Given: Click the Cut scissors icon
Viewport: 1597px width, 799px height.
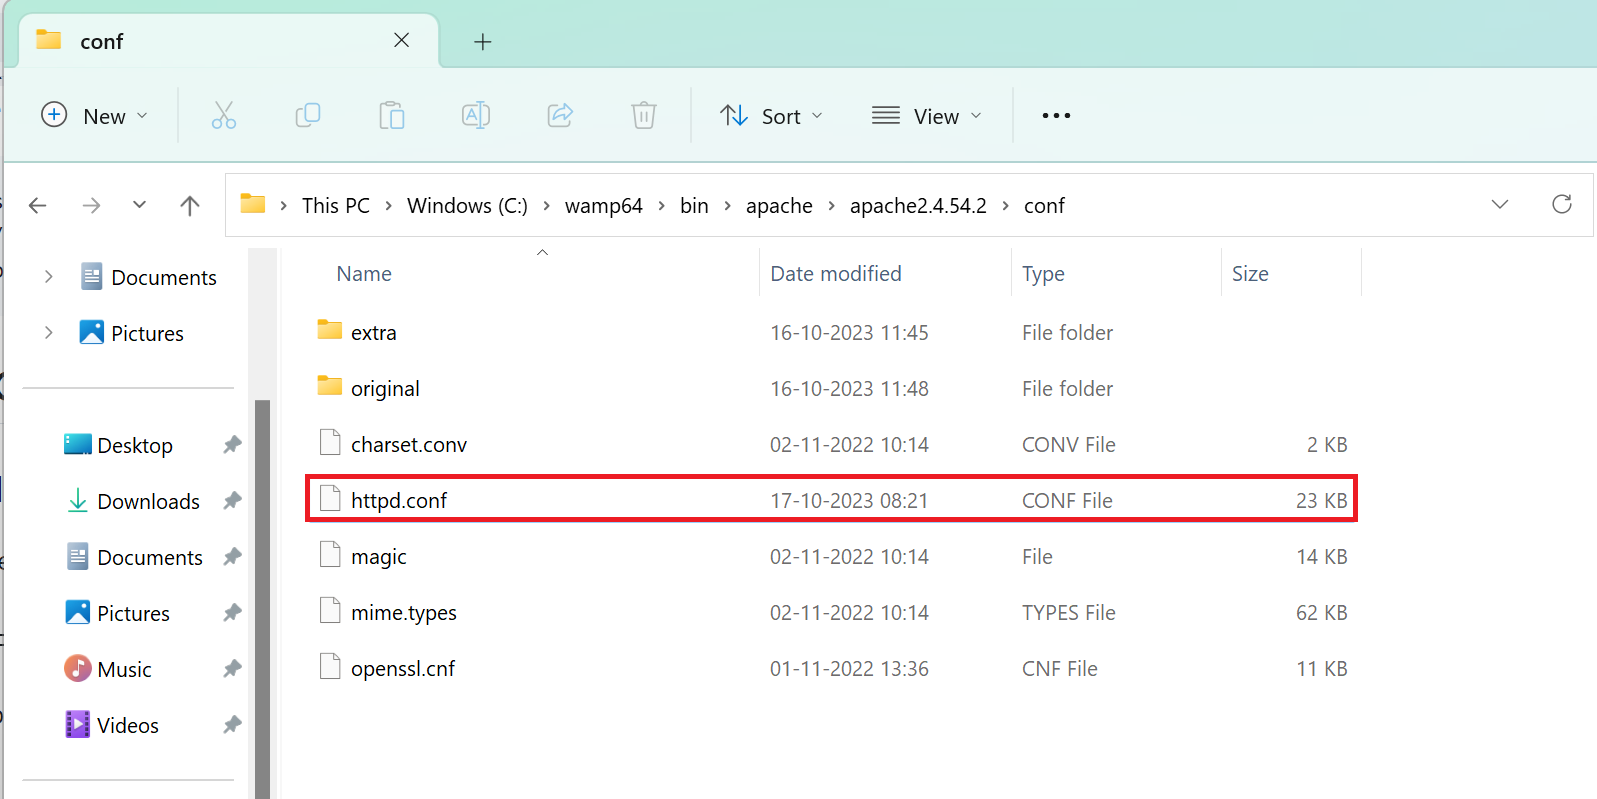Looking at the screenshot, I should click(x=224, y=116).
